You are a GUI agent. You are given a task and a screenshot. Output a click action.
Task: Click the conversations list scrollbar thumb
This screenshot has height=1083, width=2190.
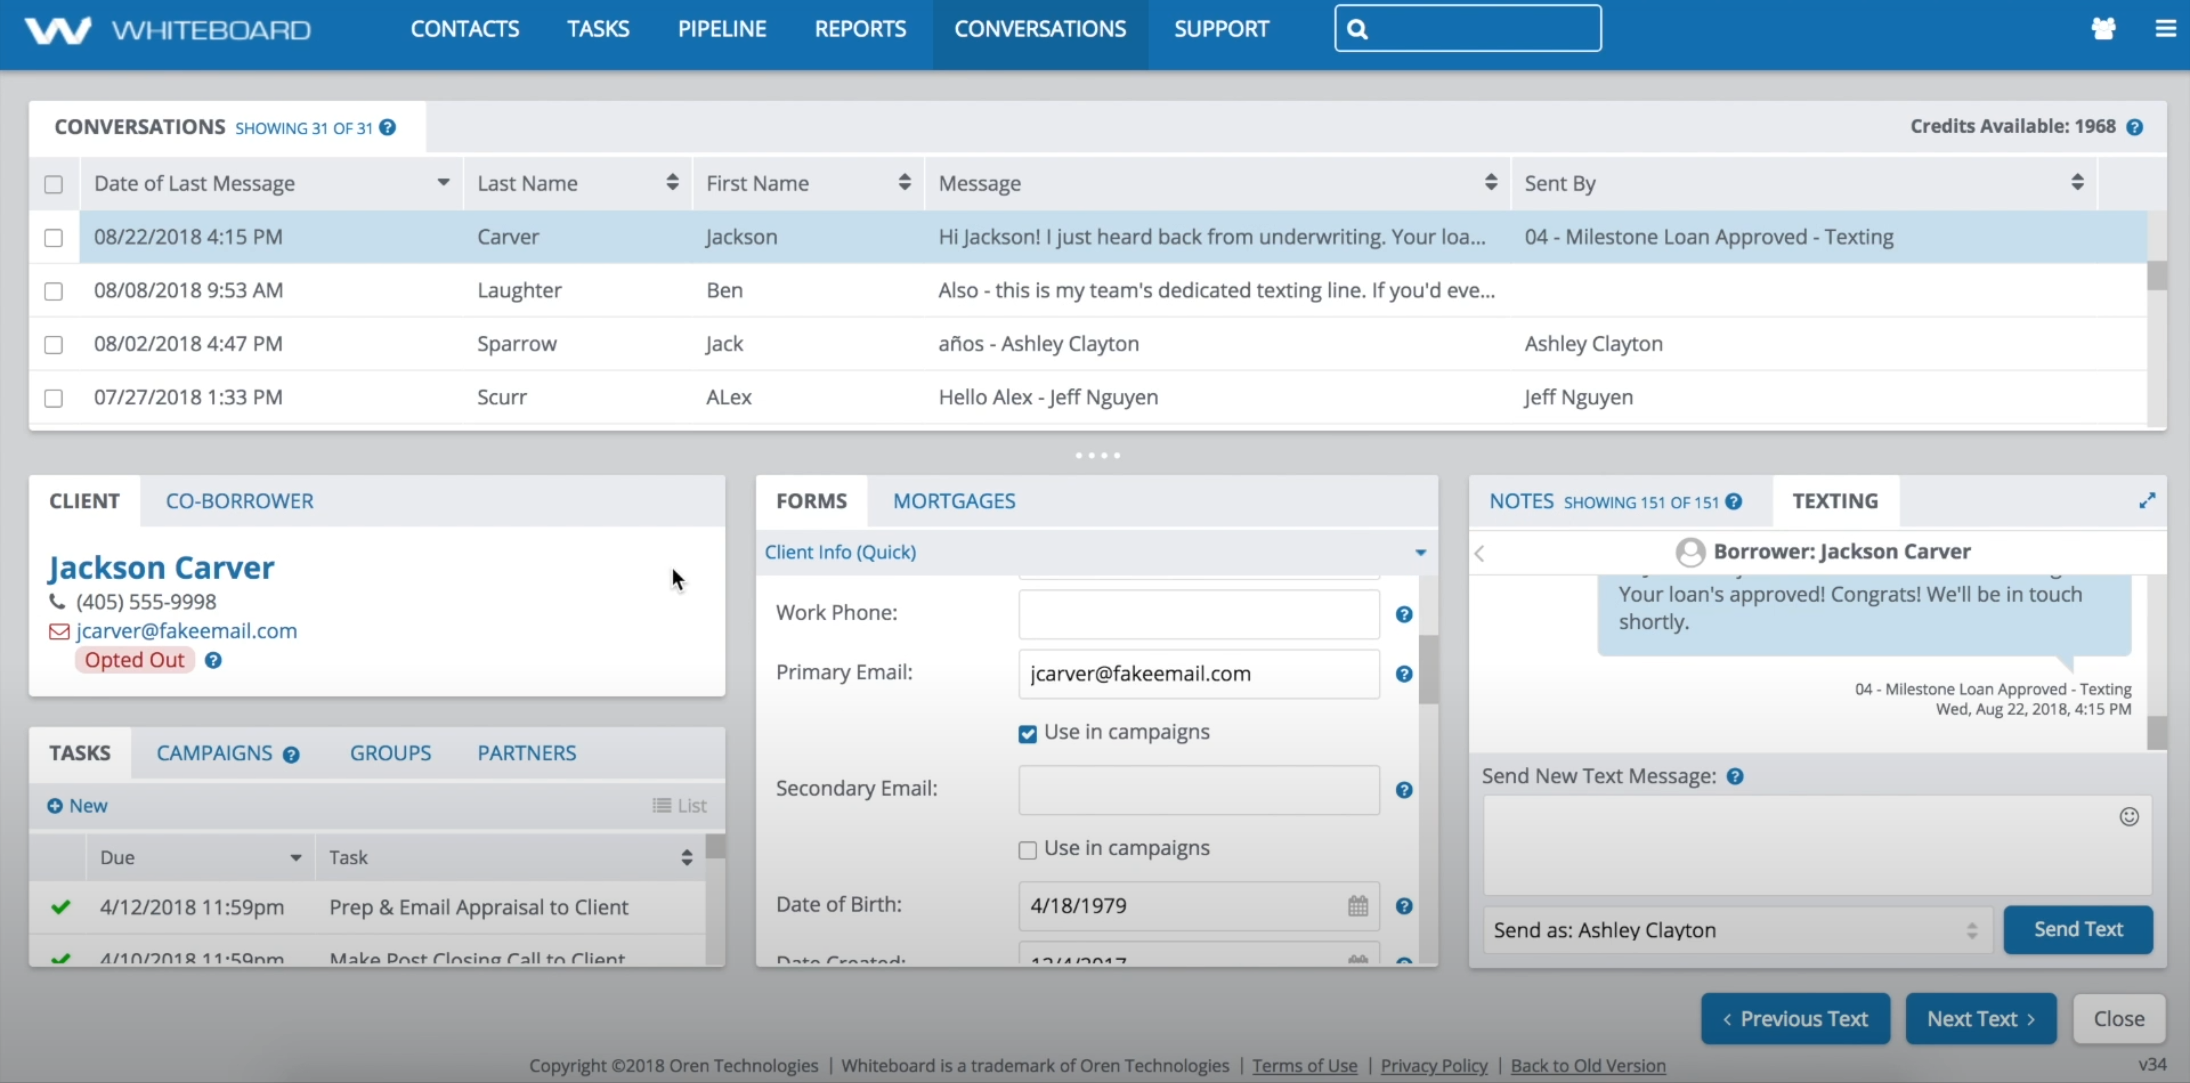(x=2157, y=276)
